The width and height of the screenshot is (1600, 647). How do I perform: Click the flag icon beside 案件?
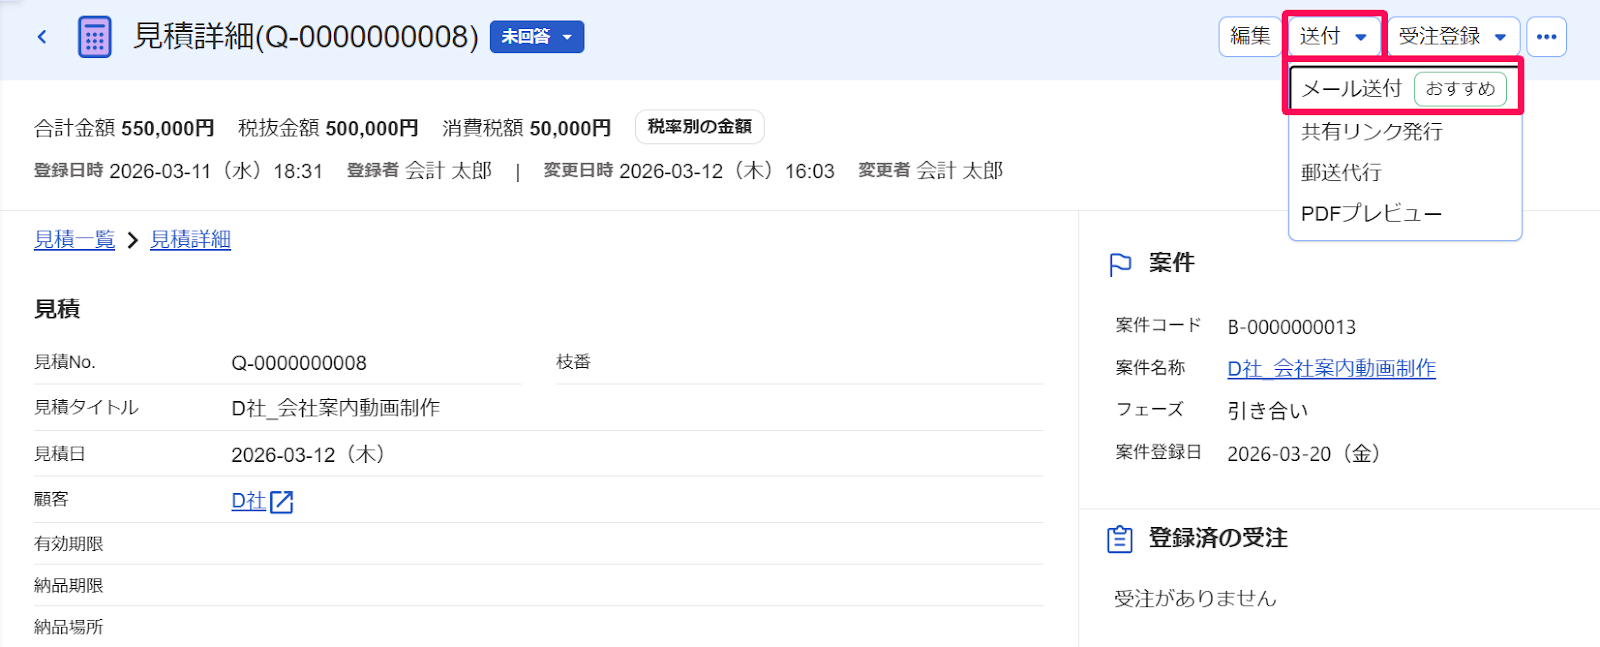1120,264
